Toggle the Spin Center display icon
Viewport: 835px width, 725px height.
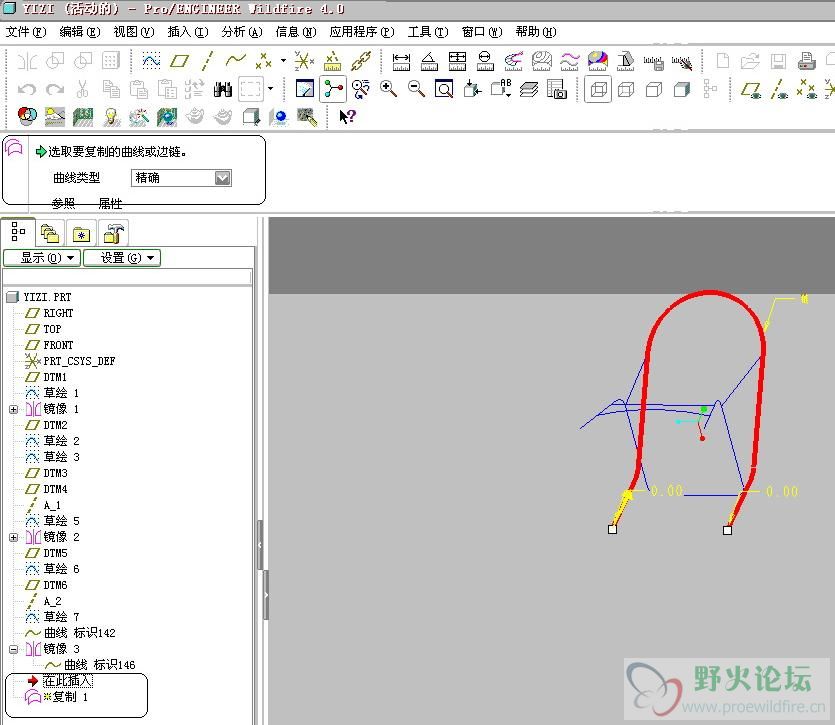[x=333, y=89]
